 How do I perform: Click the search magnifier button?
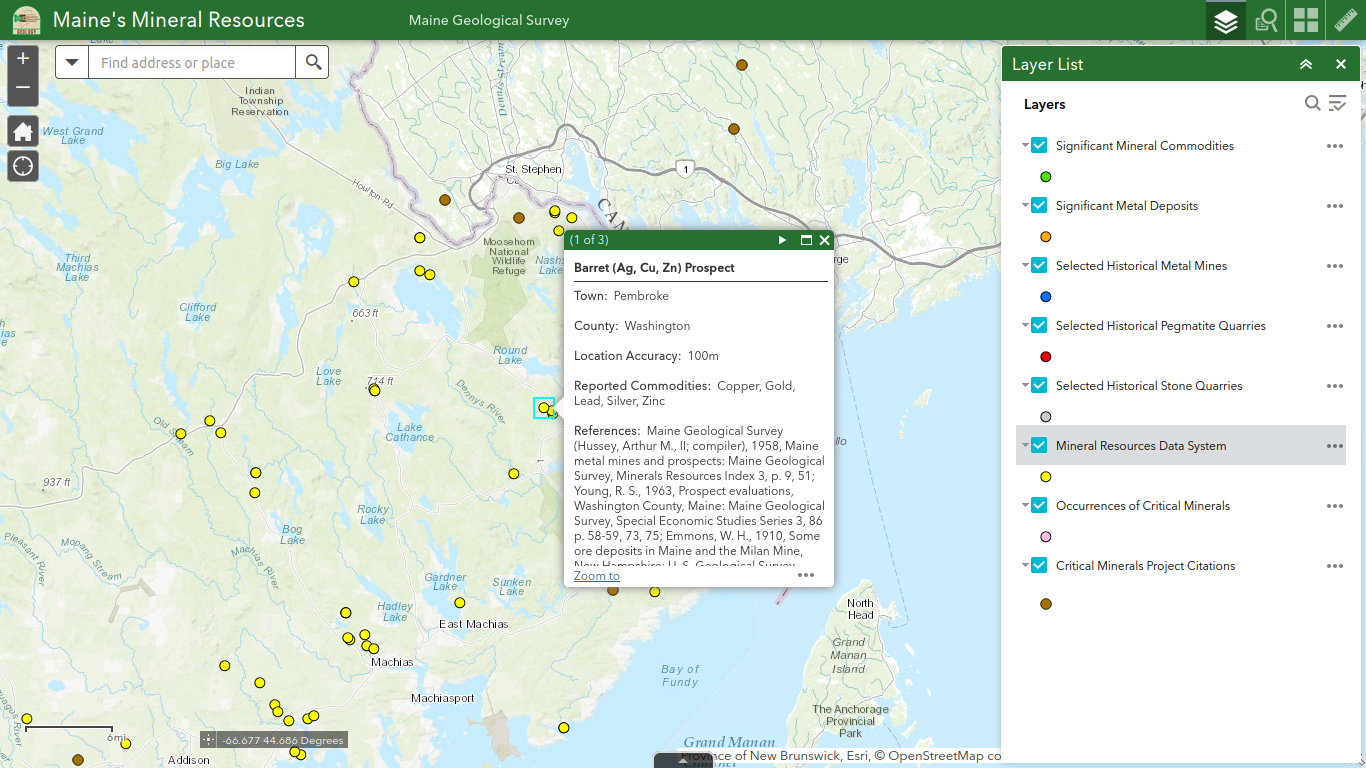coord(313,62)
